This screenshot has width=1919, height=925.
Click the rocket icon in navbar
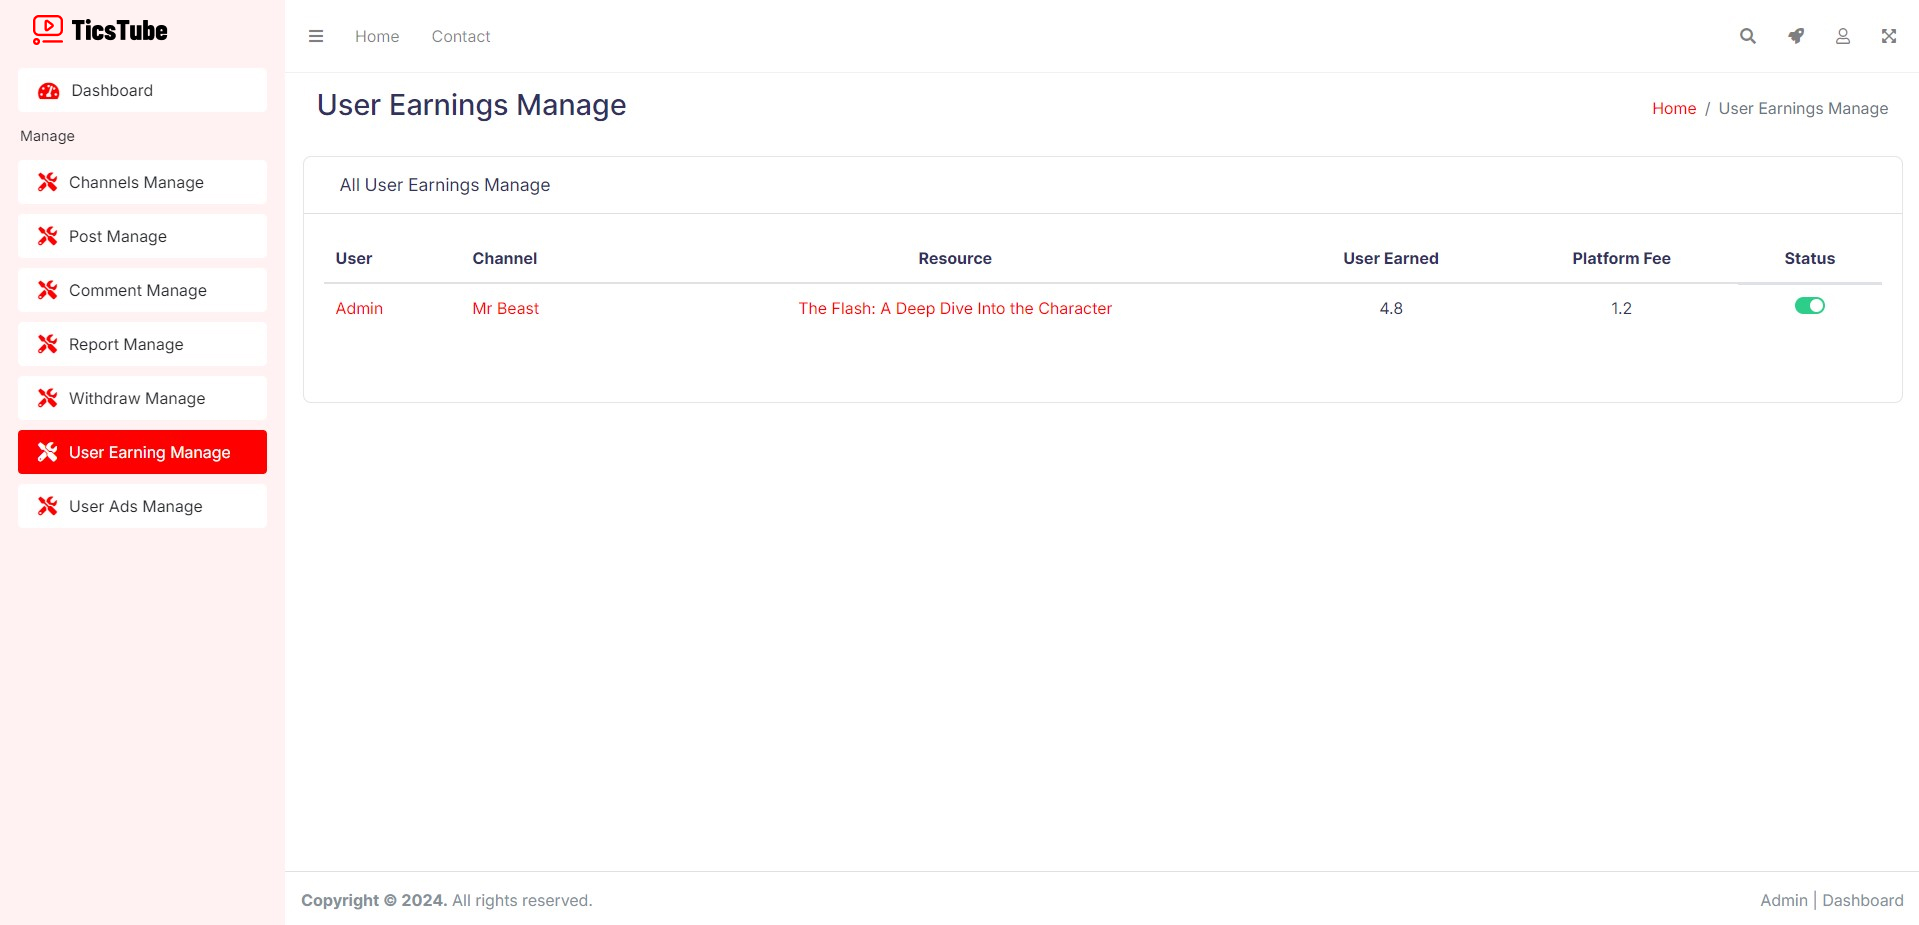point(1795,36)
